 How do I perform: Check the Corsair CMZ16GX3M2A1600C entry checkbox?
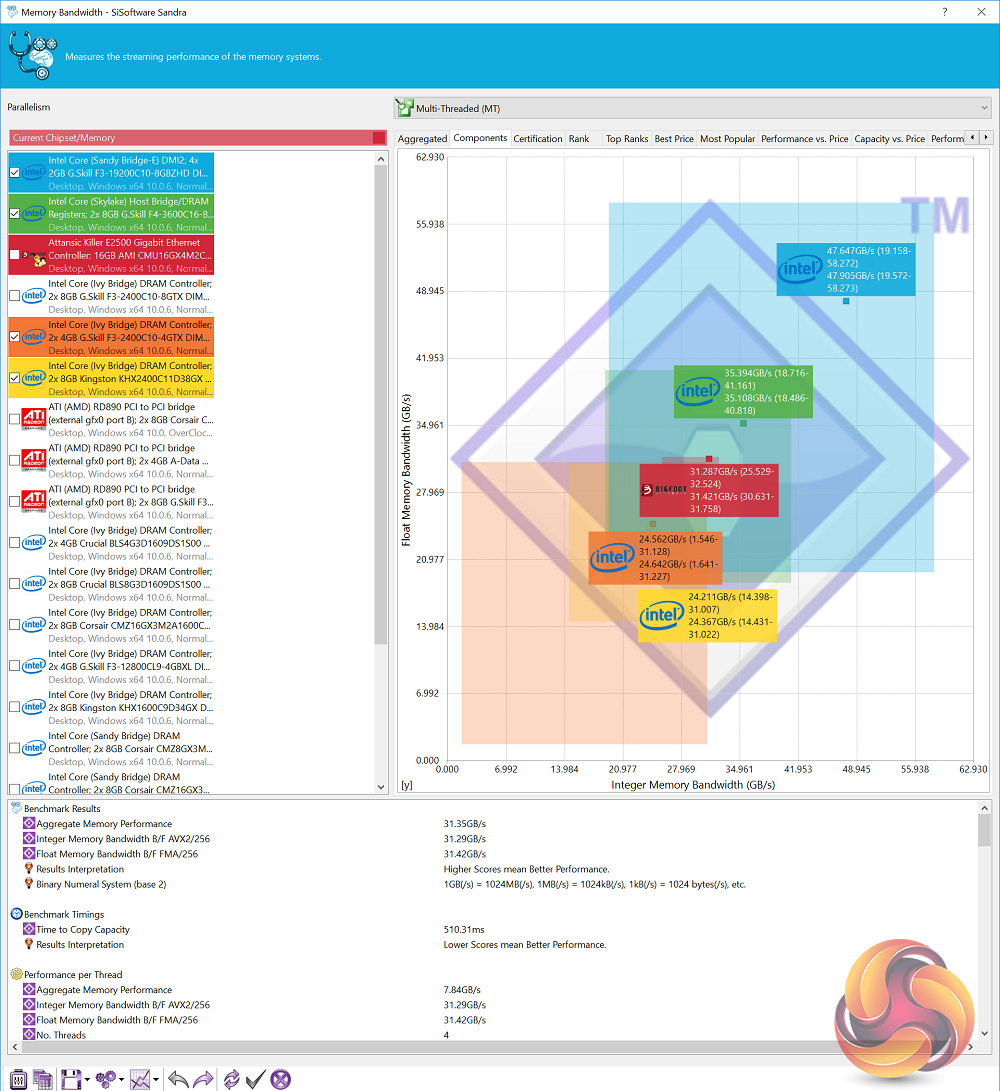tap(15, 625)
